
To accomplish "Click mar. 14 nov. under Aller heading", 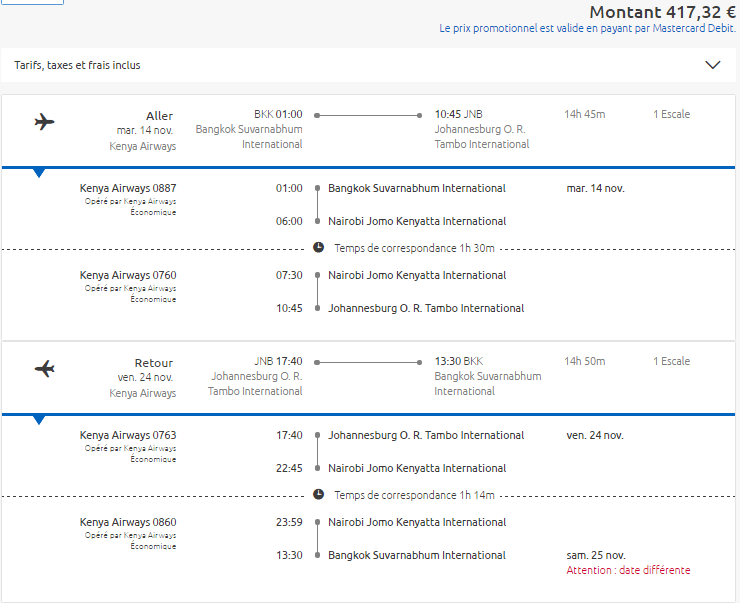I will (x=145, y=130).
